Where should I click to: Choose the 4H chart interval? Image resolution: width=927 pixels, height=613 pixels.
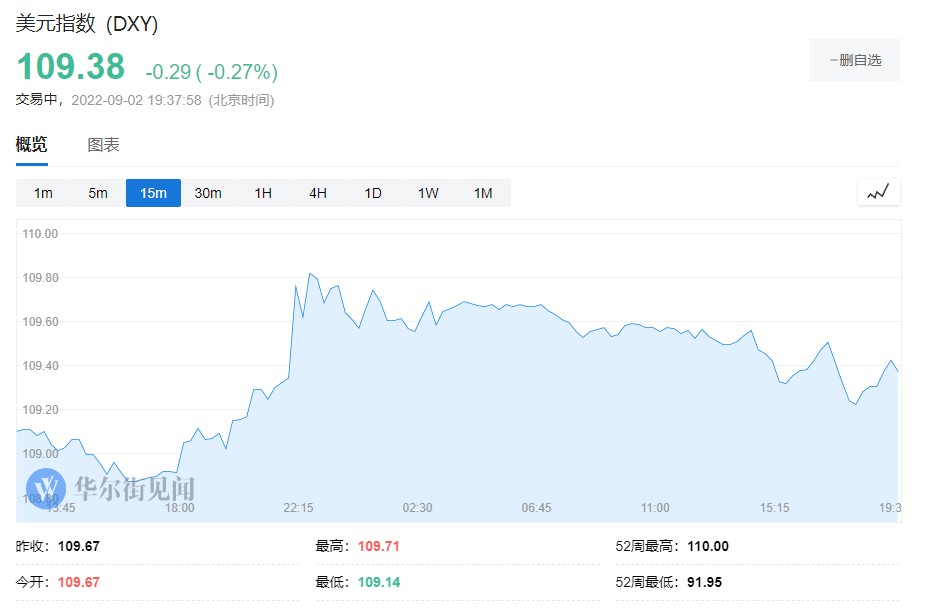coord(318,193)
